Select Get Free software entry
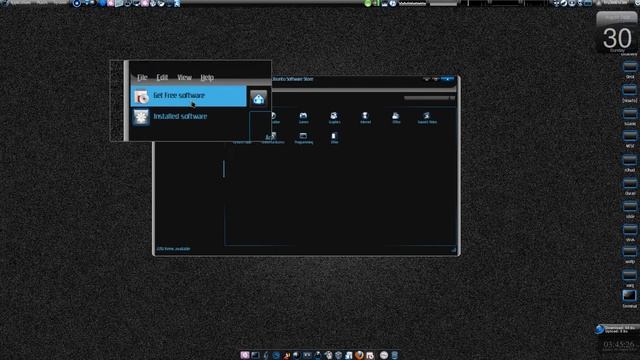Image resolution: width=640 pixels, height=360 pixels. [x=189, y=96]
